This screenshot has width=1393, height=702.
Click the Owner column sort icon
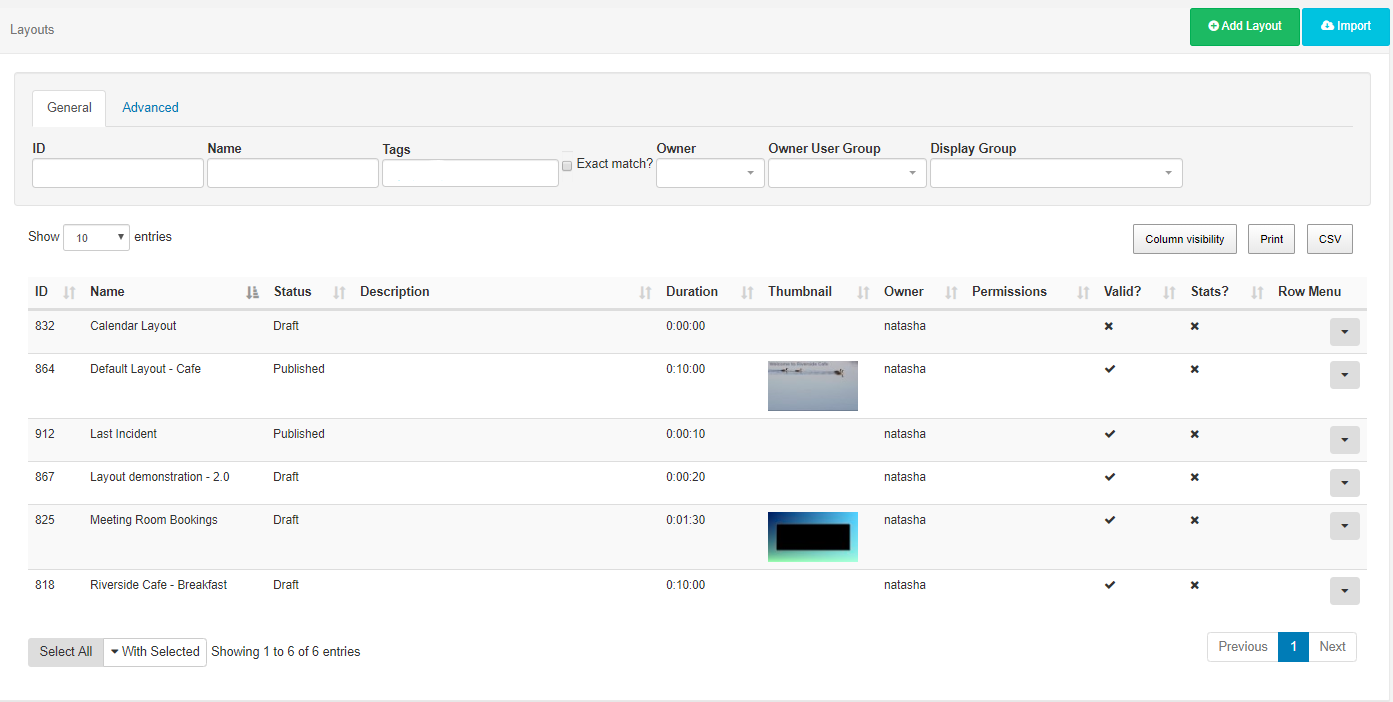pyautogui.click(x=951, y=292)
